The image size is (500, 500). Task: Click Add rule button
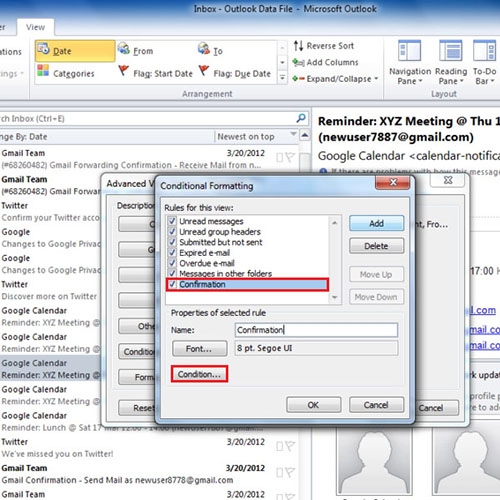376,223
